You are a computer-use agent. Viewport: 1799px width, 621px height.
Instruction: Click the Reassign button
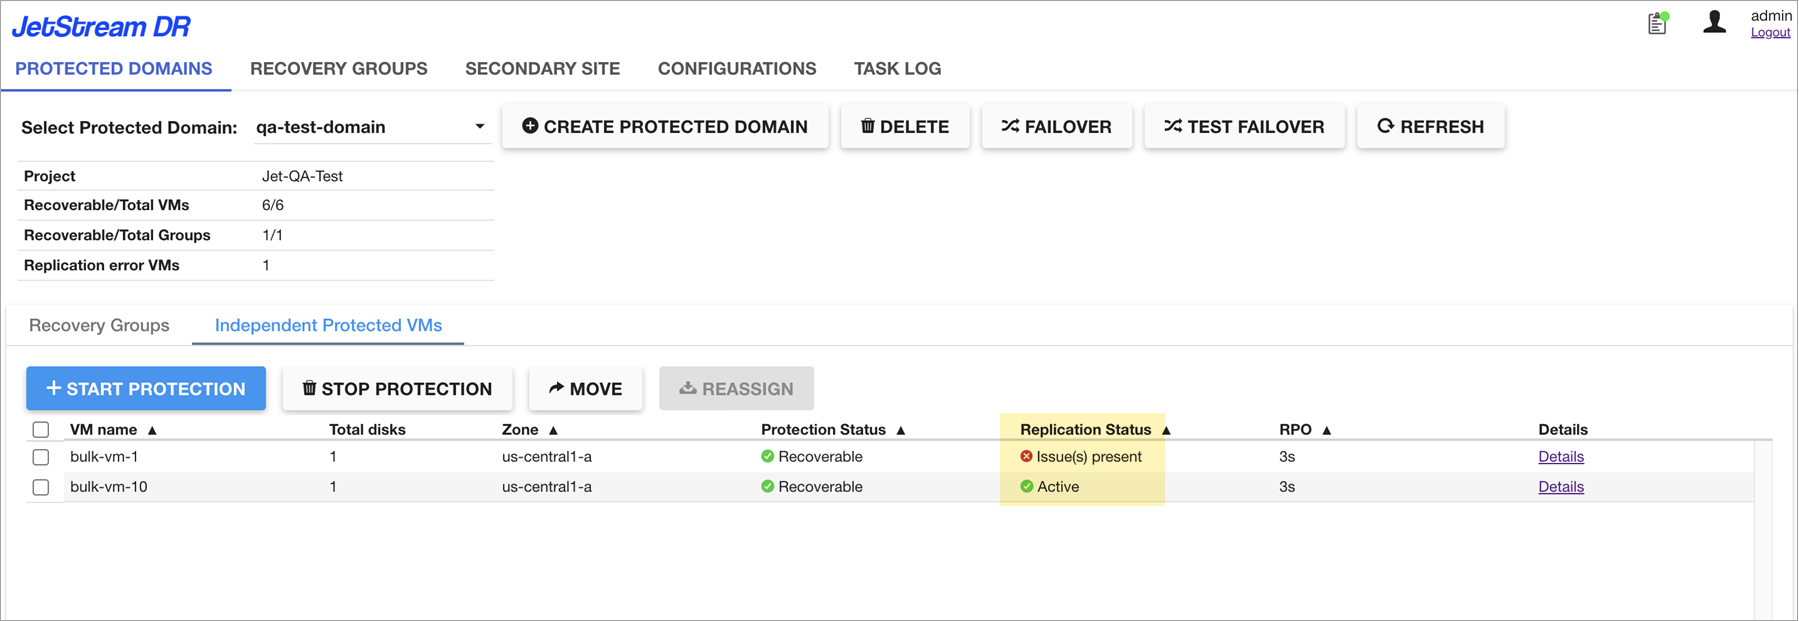736,389
